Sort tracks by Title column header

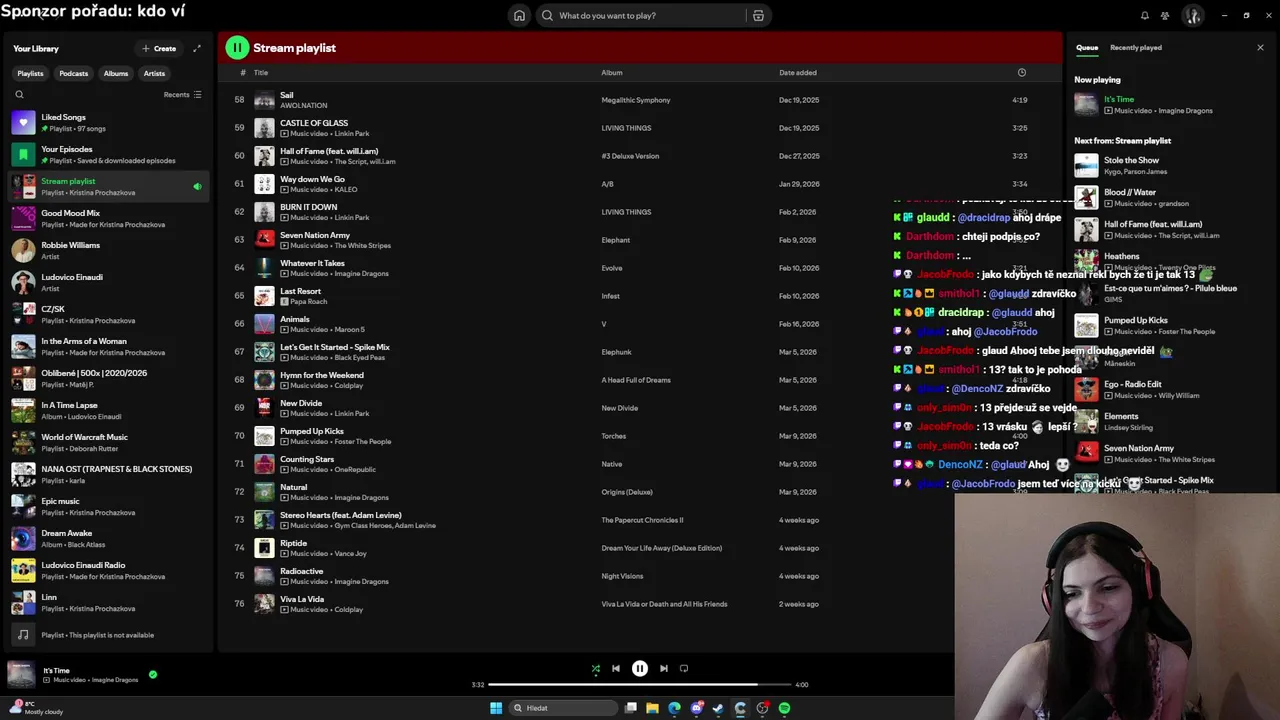(261, 72)
